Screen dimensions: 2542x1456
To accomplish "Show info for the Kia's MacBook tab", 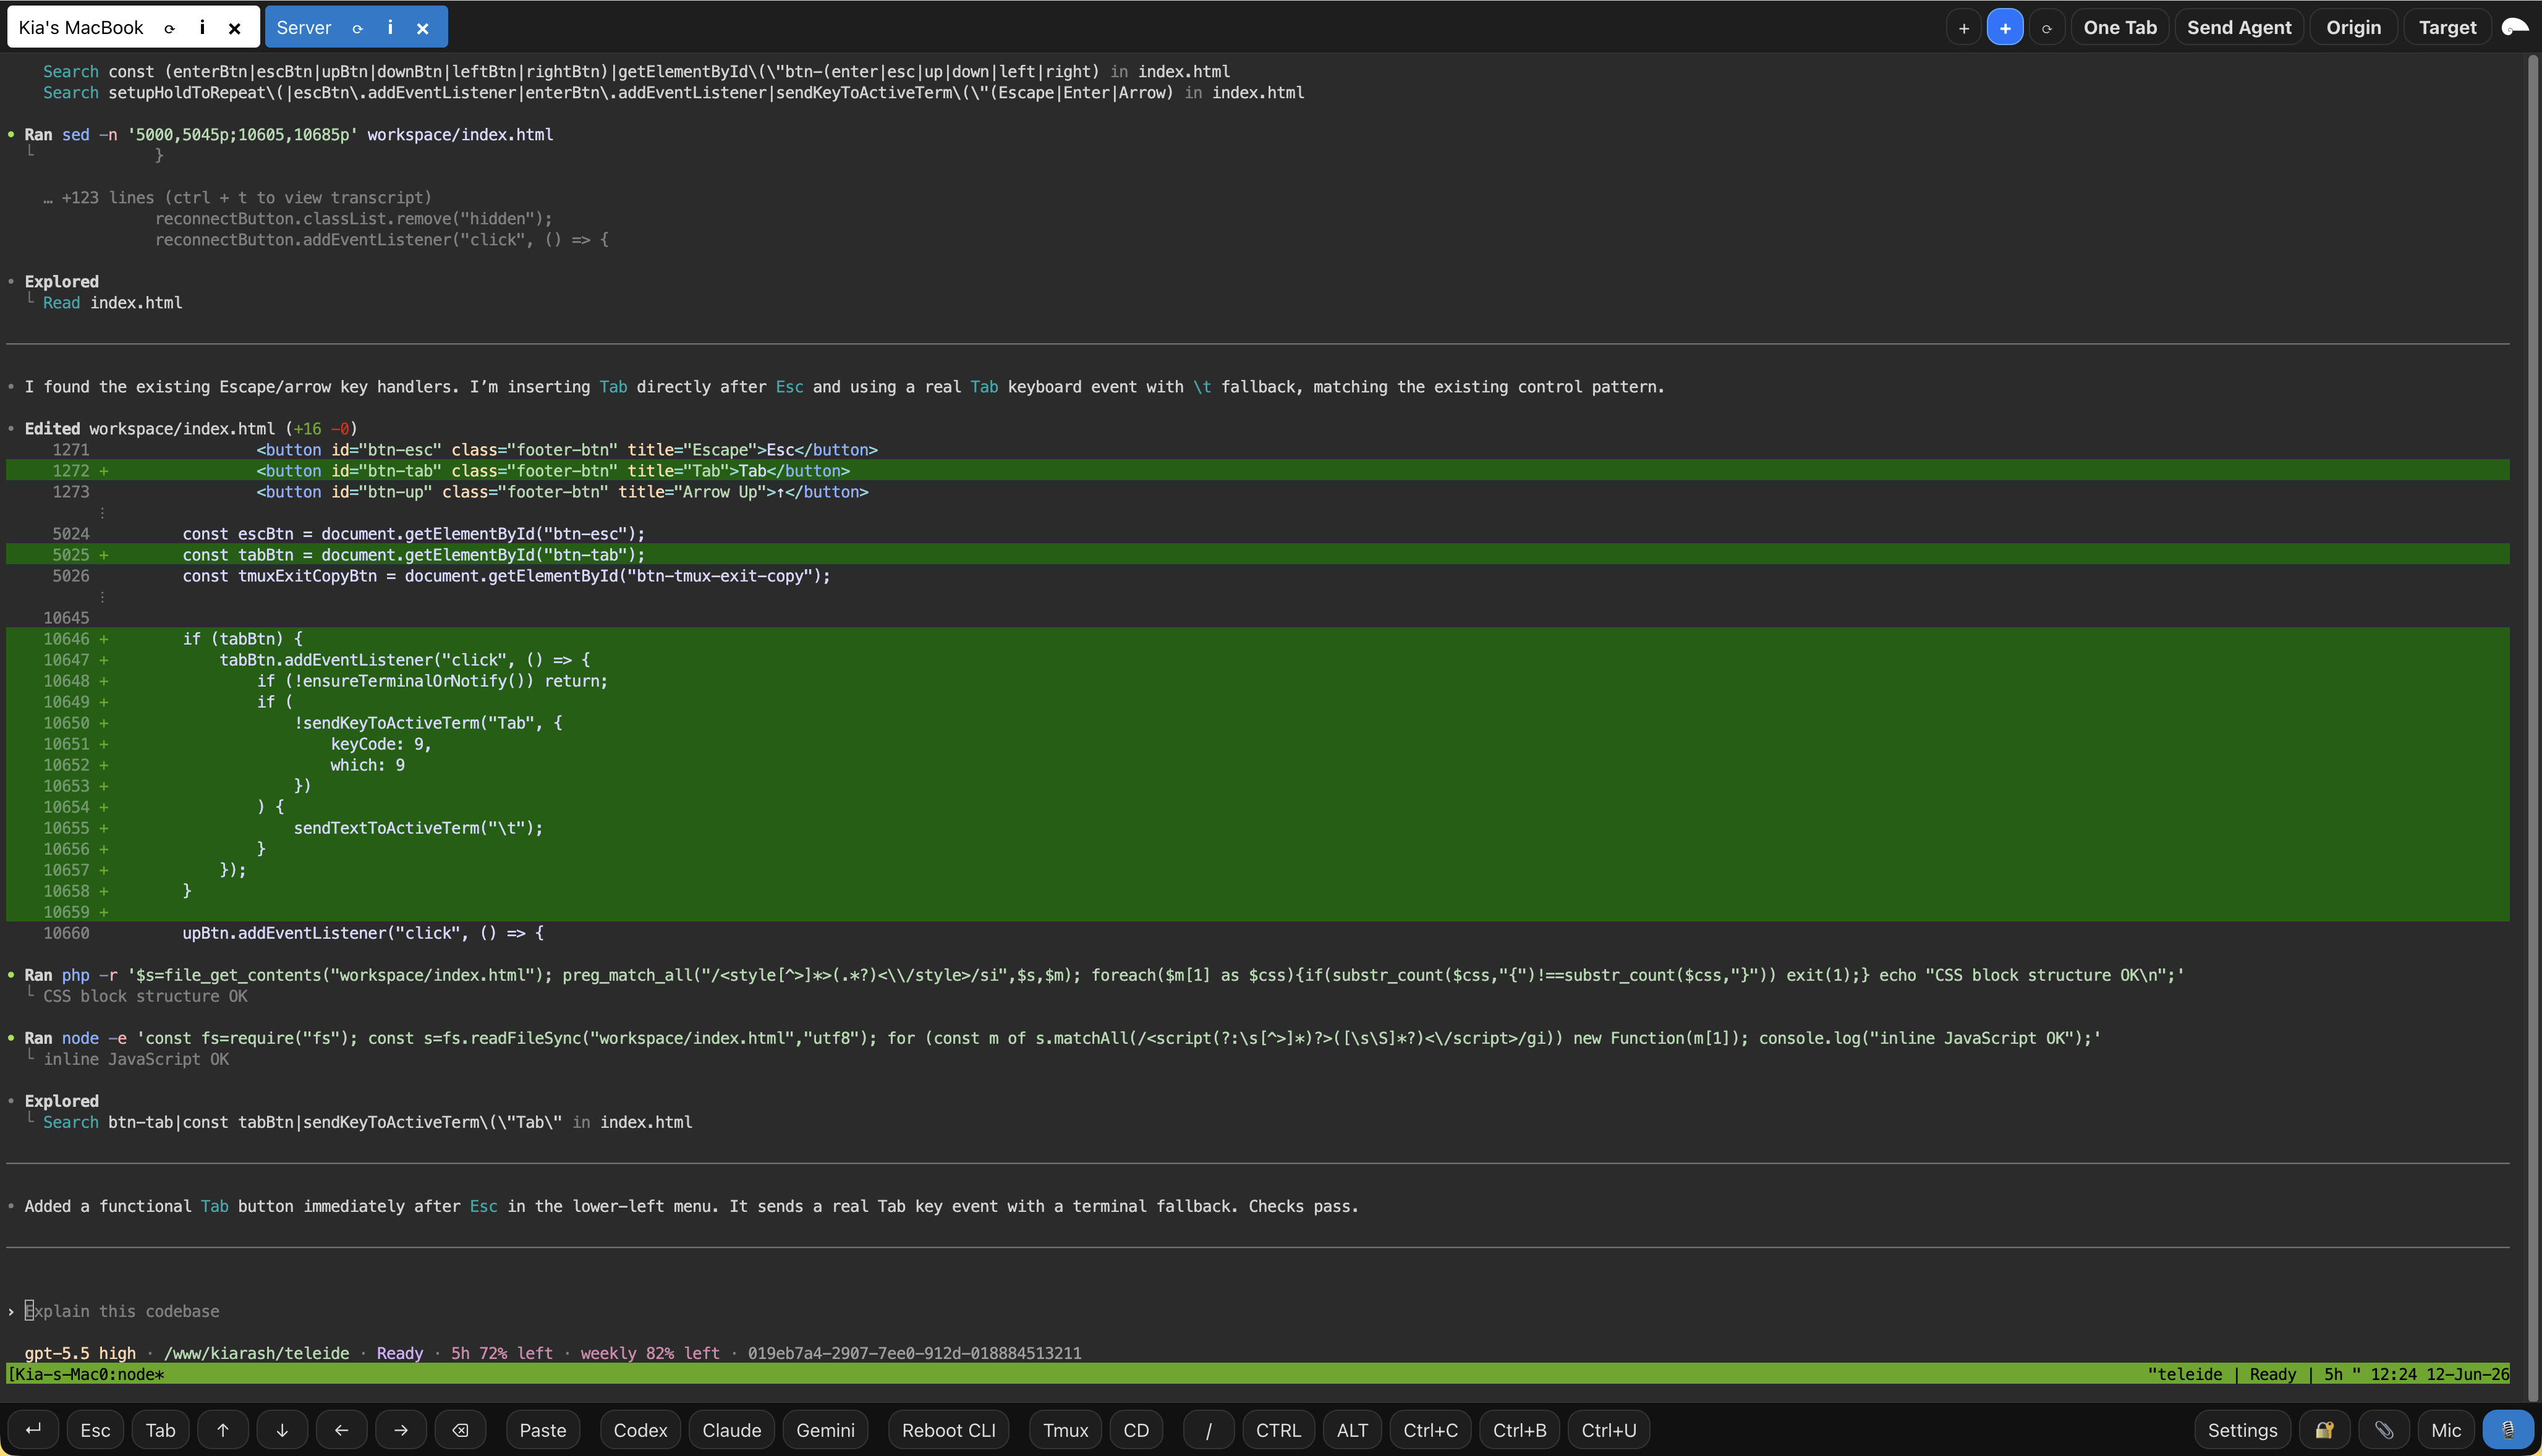I will (202, 28).
